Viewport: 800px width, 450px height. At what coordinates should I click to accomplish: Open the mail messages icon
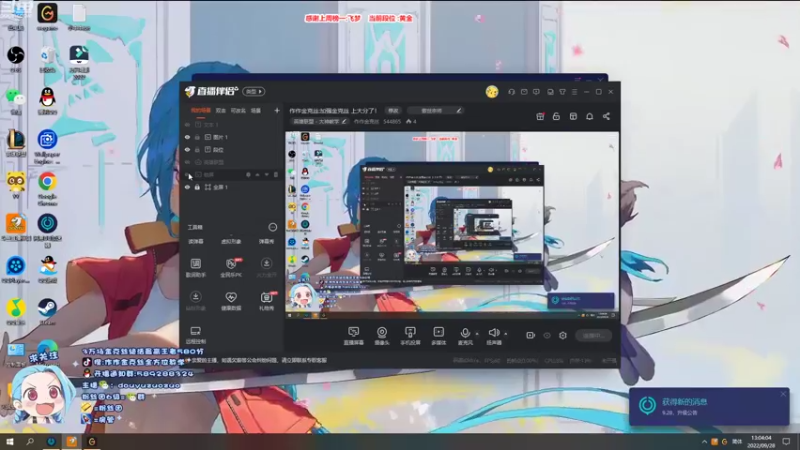point(524,92)
